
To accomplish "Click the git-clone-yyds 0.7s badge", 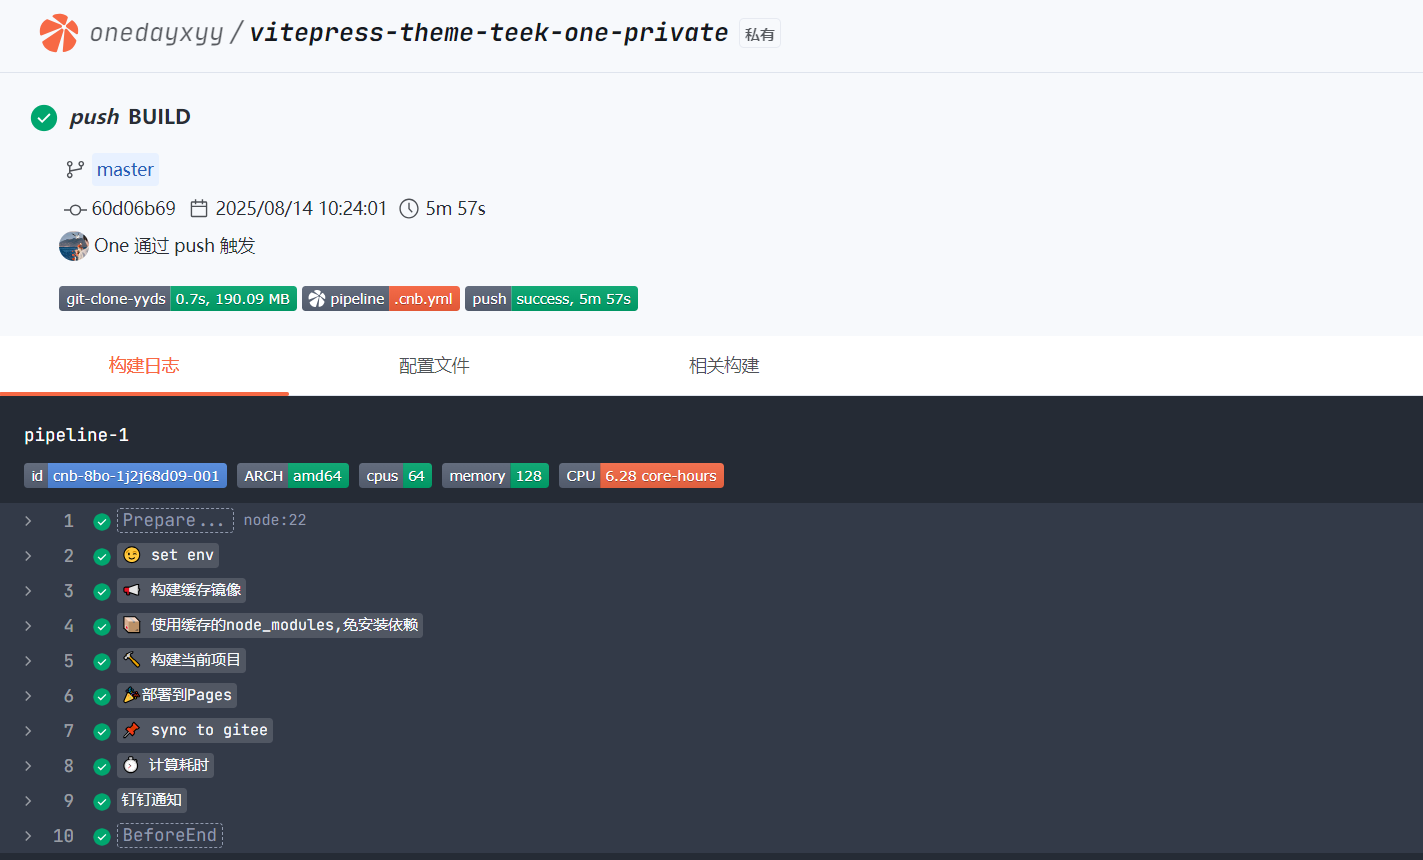I will click(x=178, y=299).
